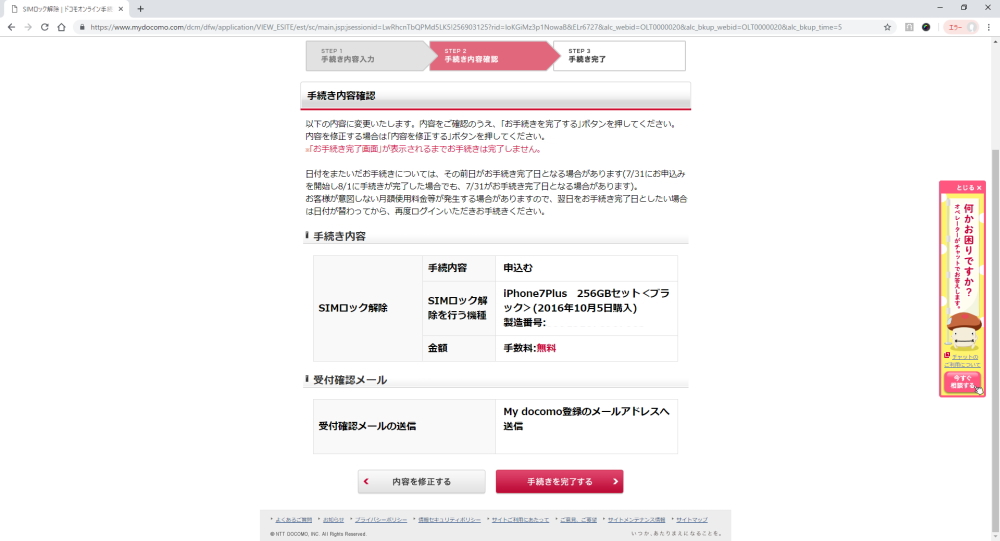Open サイトご利用にあたって footer link
This screenshot has width=1000, height=541.
(x=520, y=520)
